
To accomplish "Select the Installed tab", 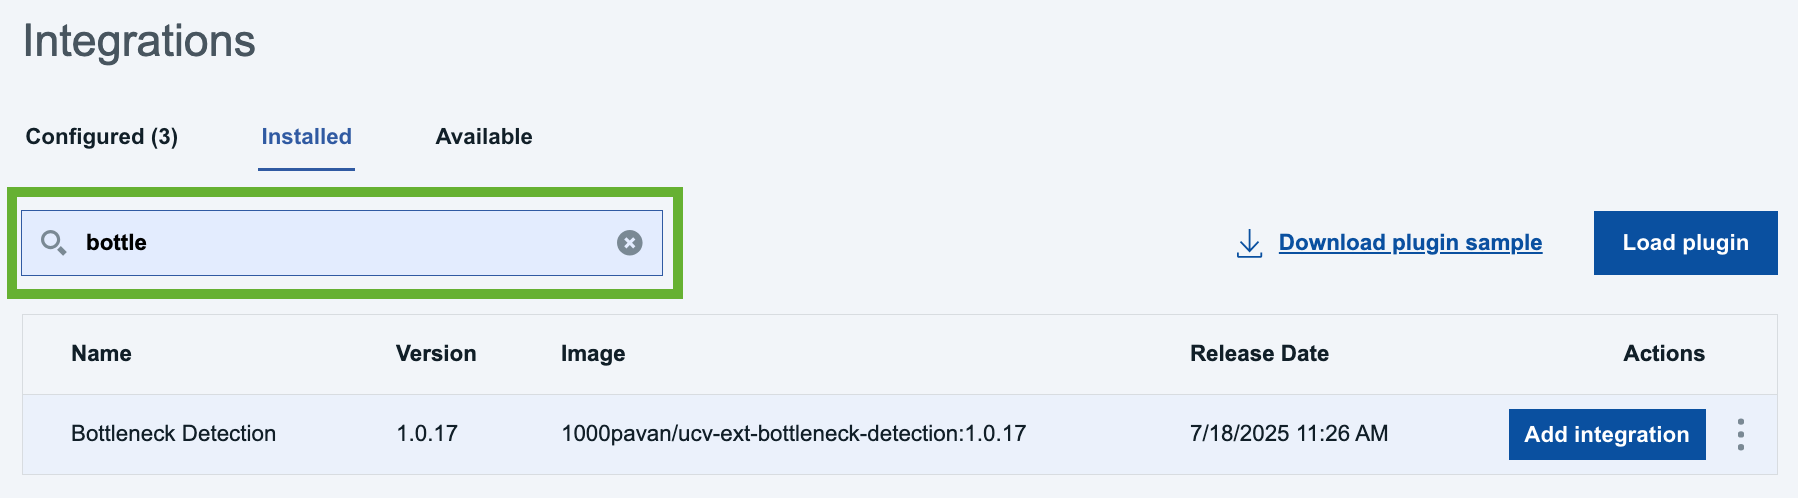I will (306, 137).
